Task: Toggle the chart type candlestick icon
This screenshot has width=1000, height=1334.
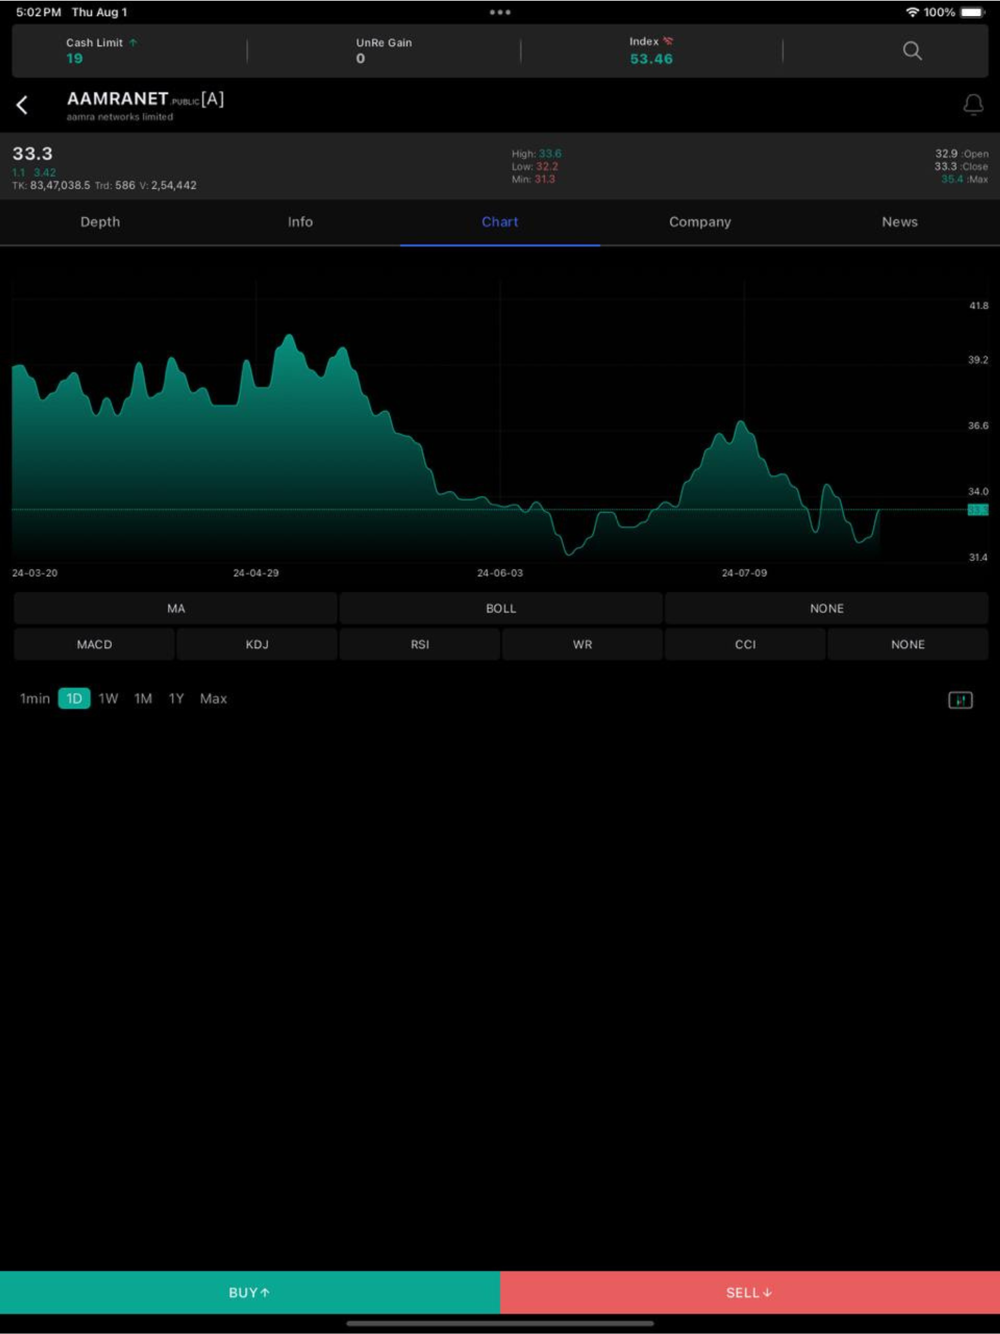Action: pyautogui.click(x=960, y=700)
